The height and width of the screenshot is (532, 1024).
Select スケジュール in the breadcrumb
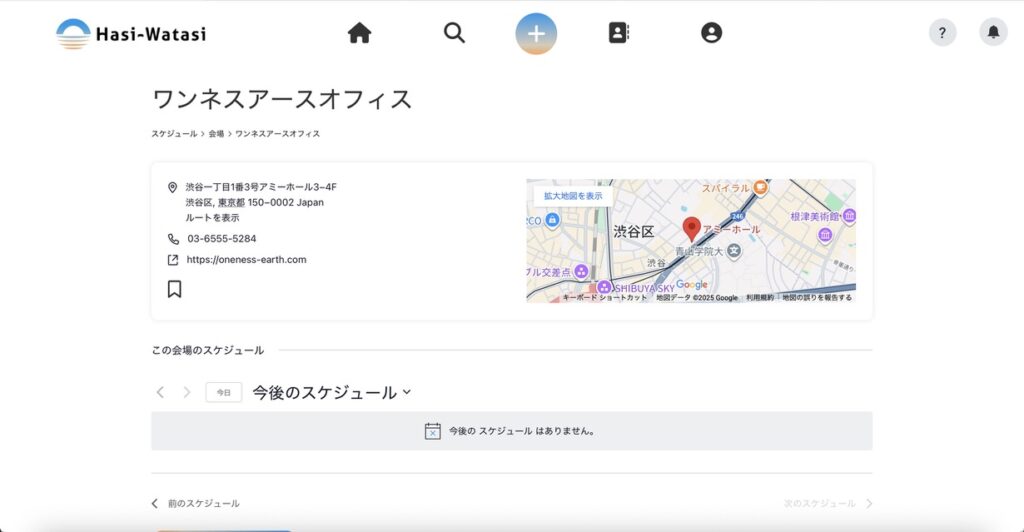[x=174, y=133]
